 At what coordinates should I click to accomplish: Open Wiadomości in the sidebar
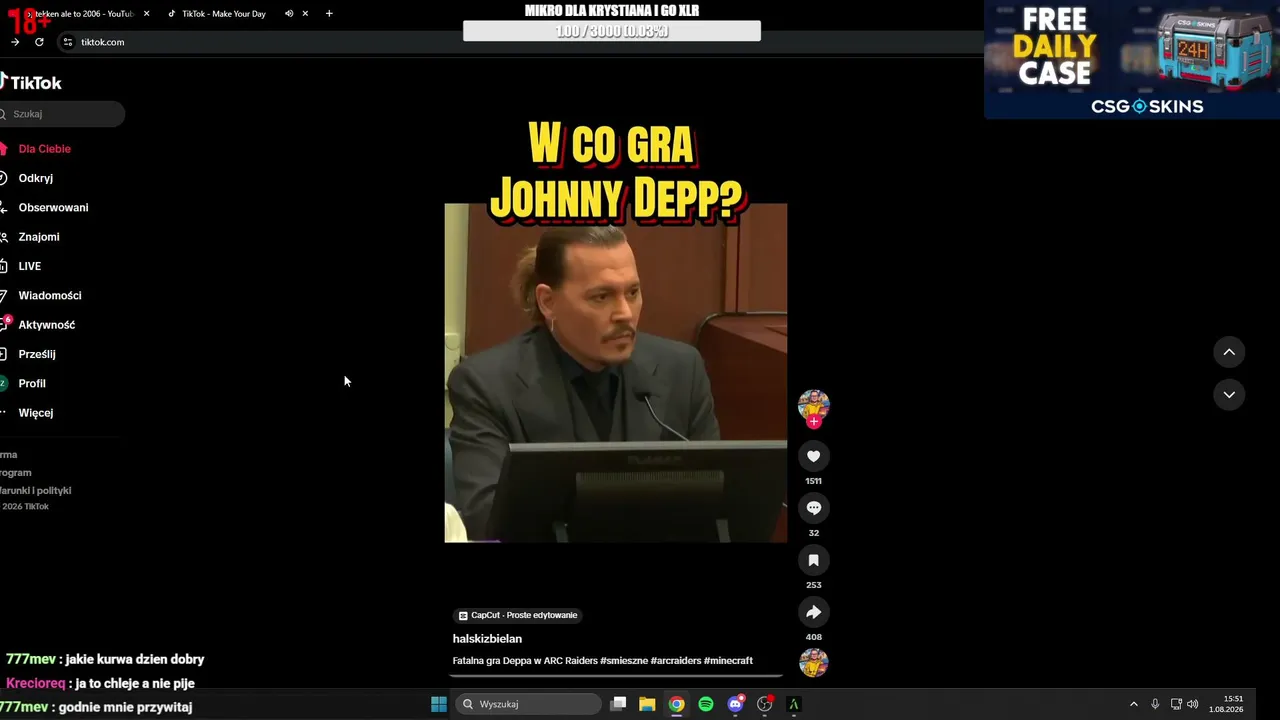tap(49, 296)
